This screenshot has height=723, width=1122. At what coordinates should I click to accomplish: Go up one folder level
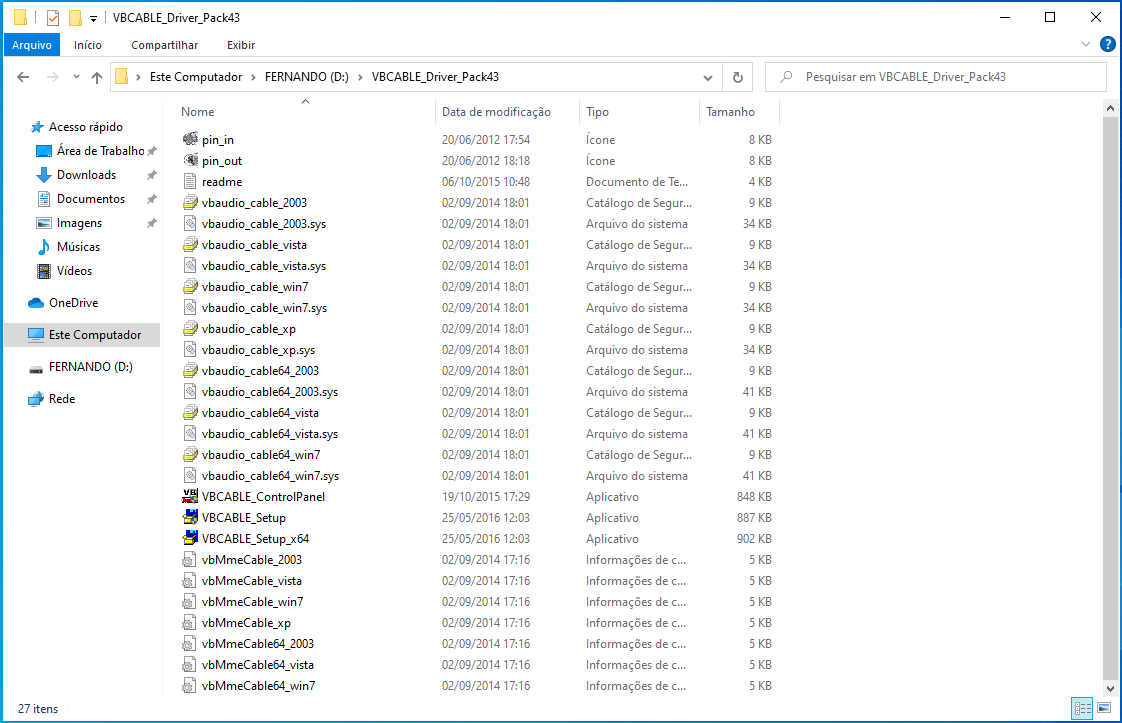(x=97, y=77)
